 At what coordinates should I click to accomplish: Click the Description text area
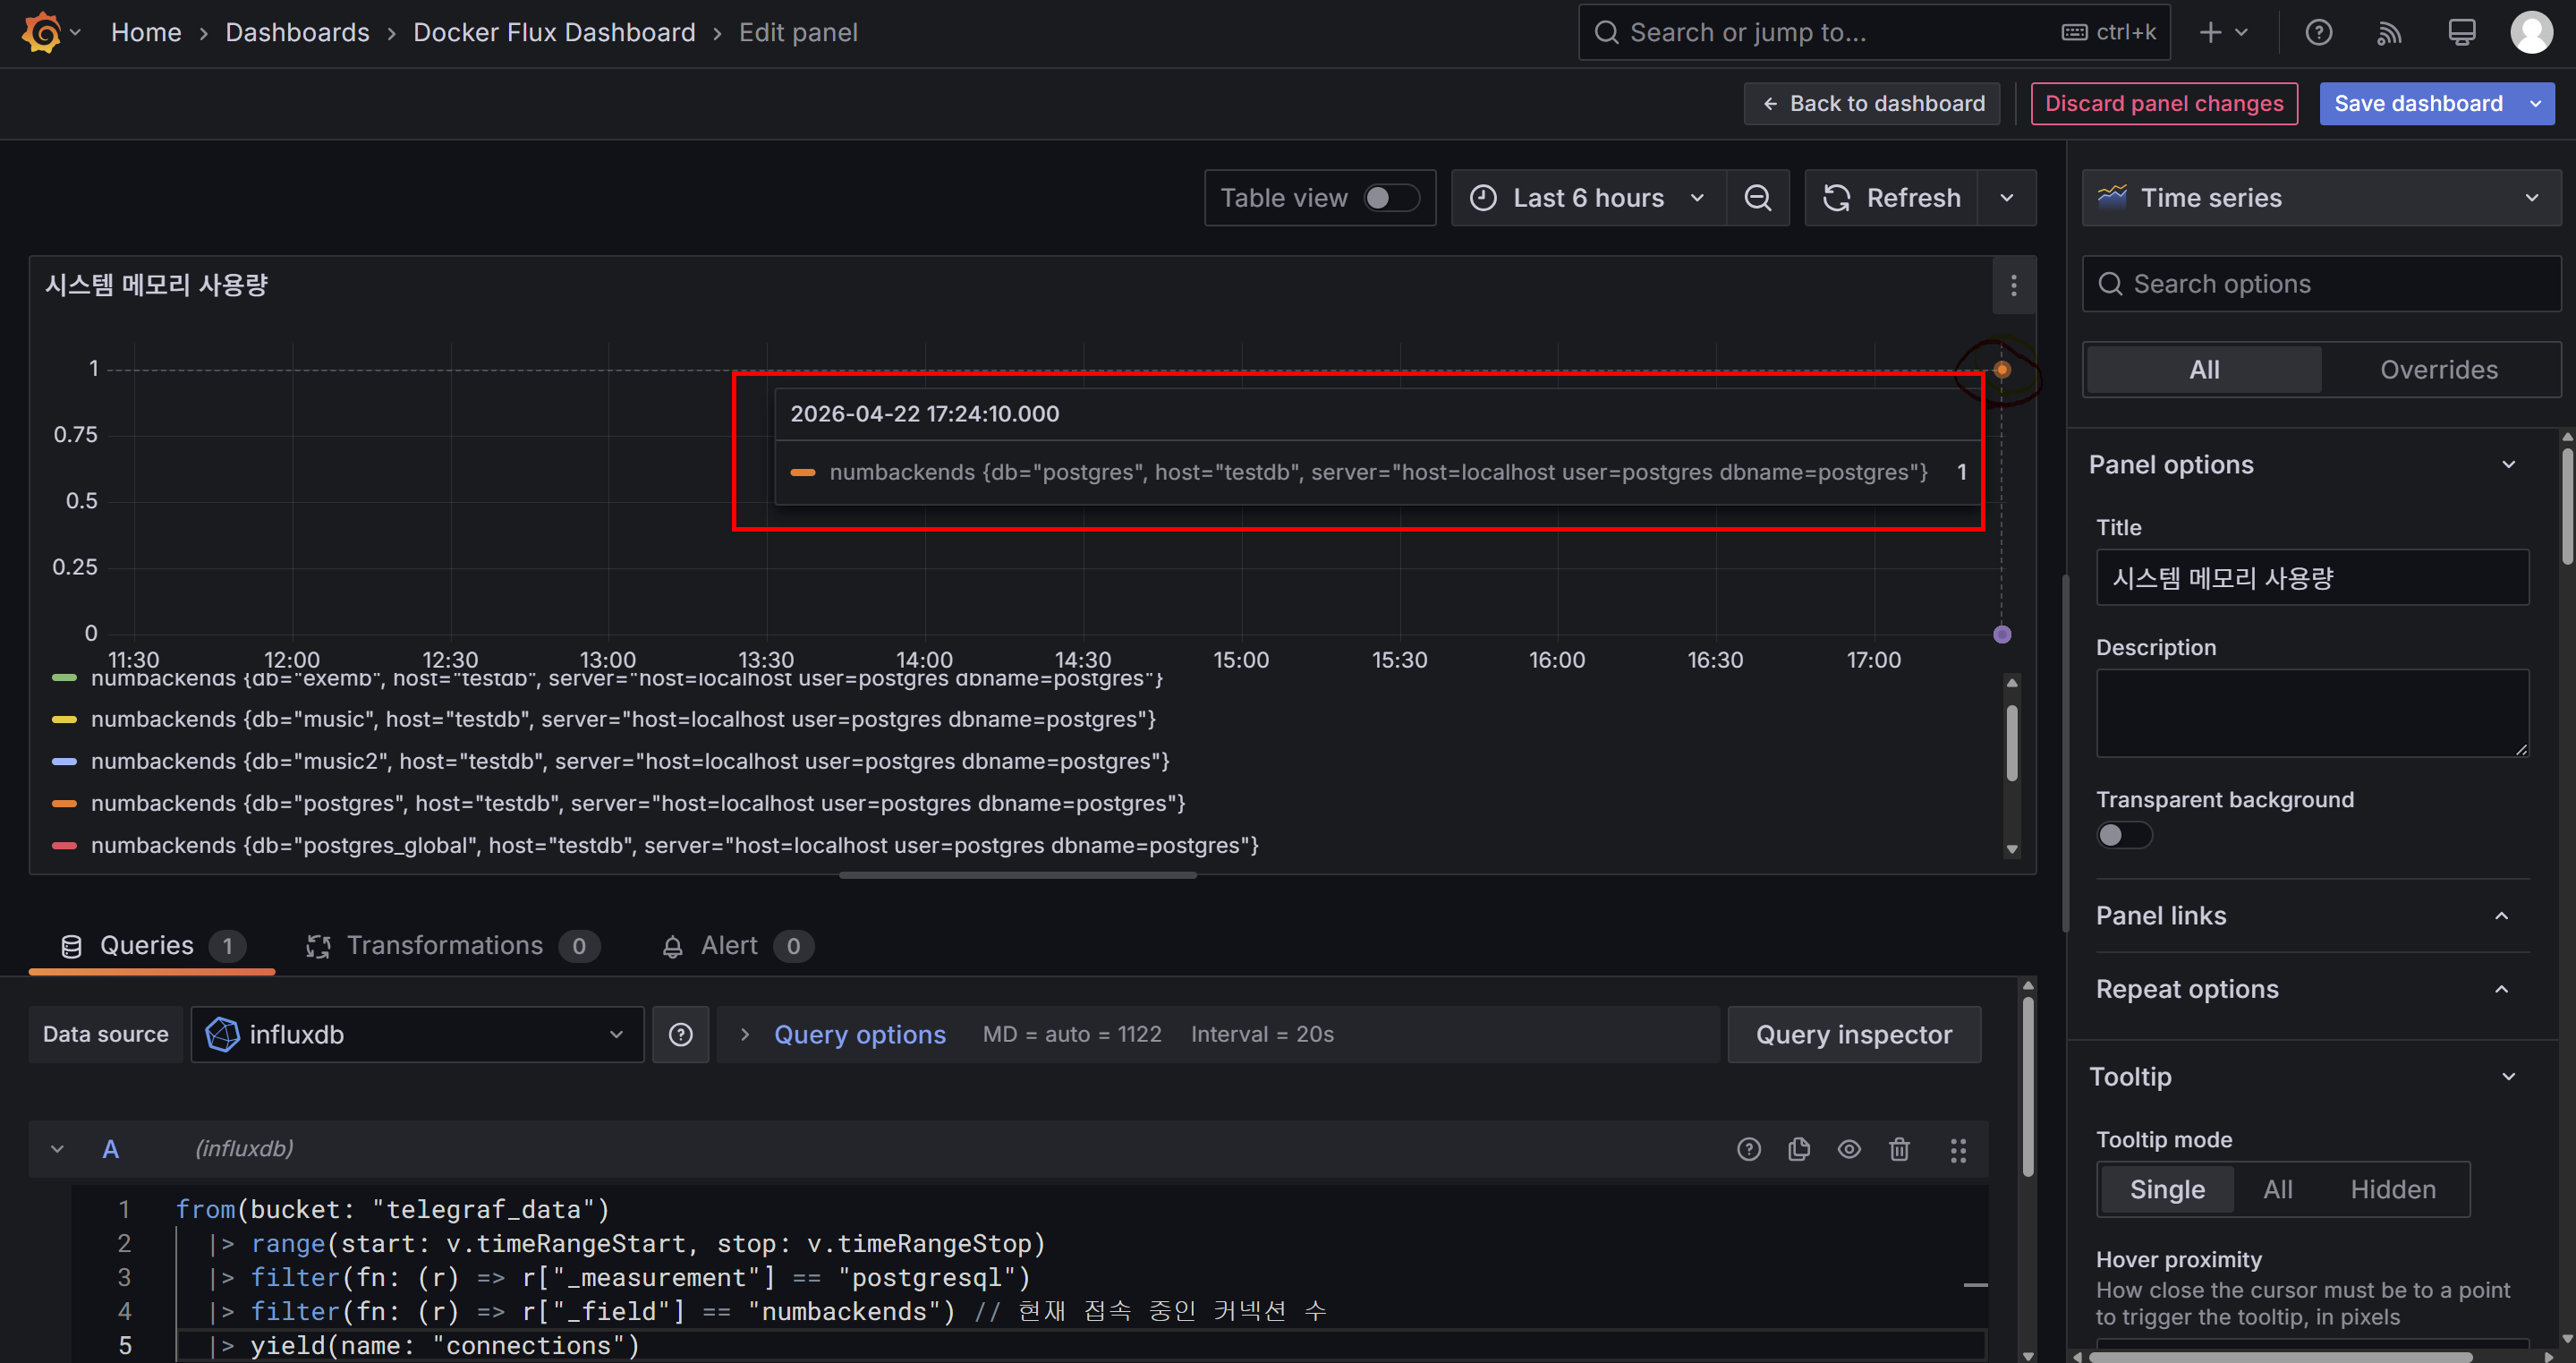click(2312, 713)
